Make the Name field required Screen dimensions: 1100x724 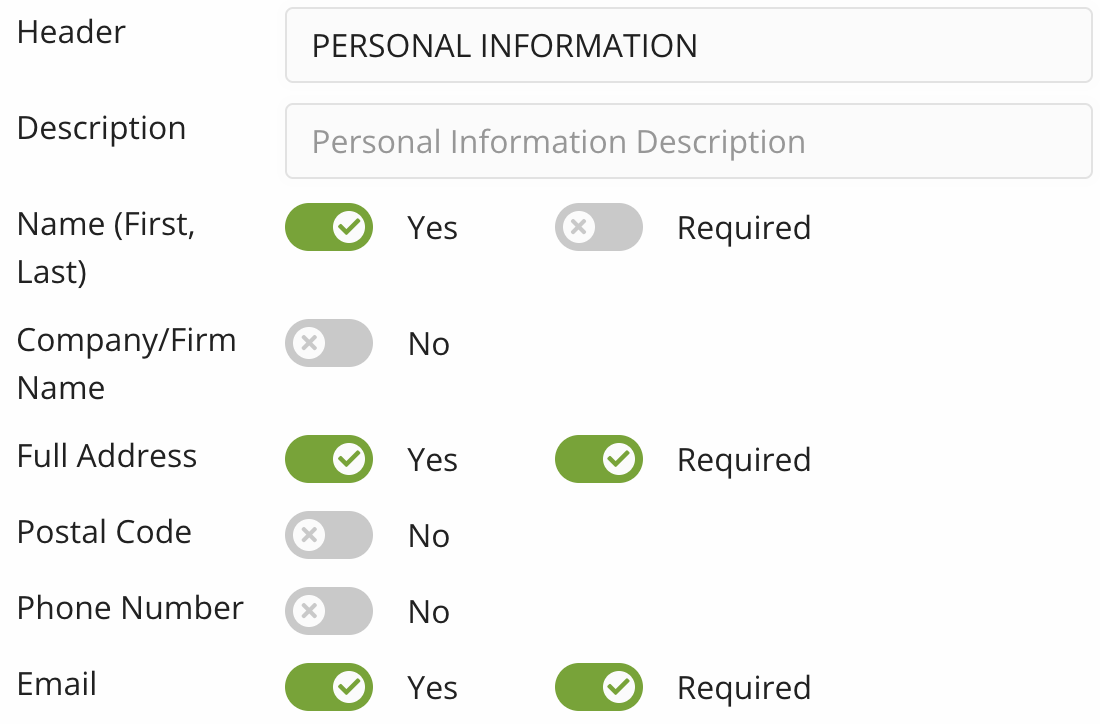(x=598, y=227)
